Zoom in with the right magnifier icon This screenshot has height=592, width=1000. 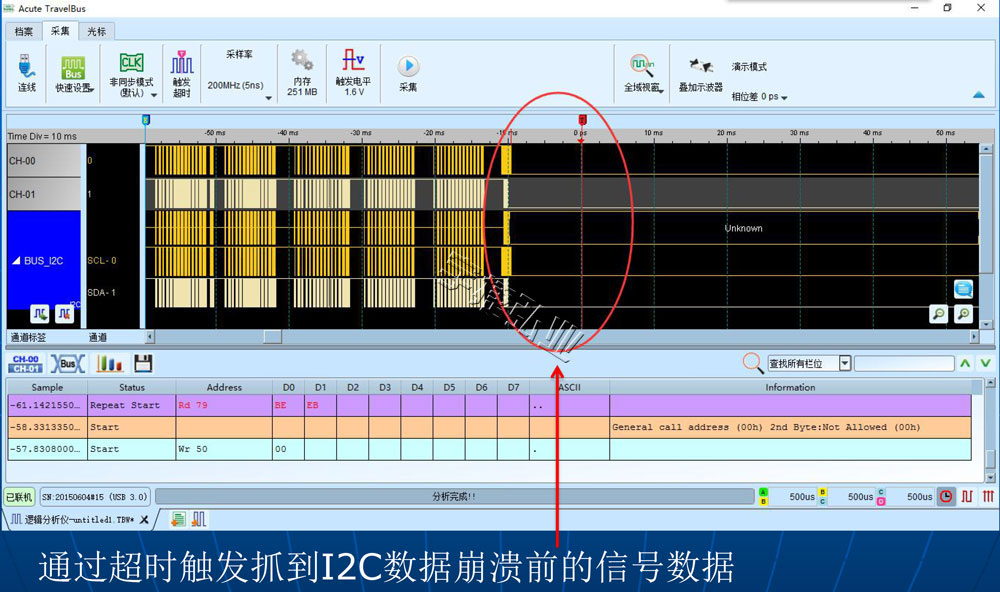(964, 314)
